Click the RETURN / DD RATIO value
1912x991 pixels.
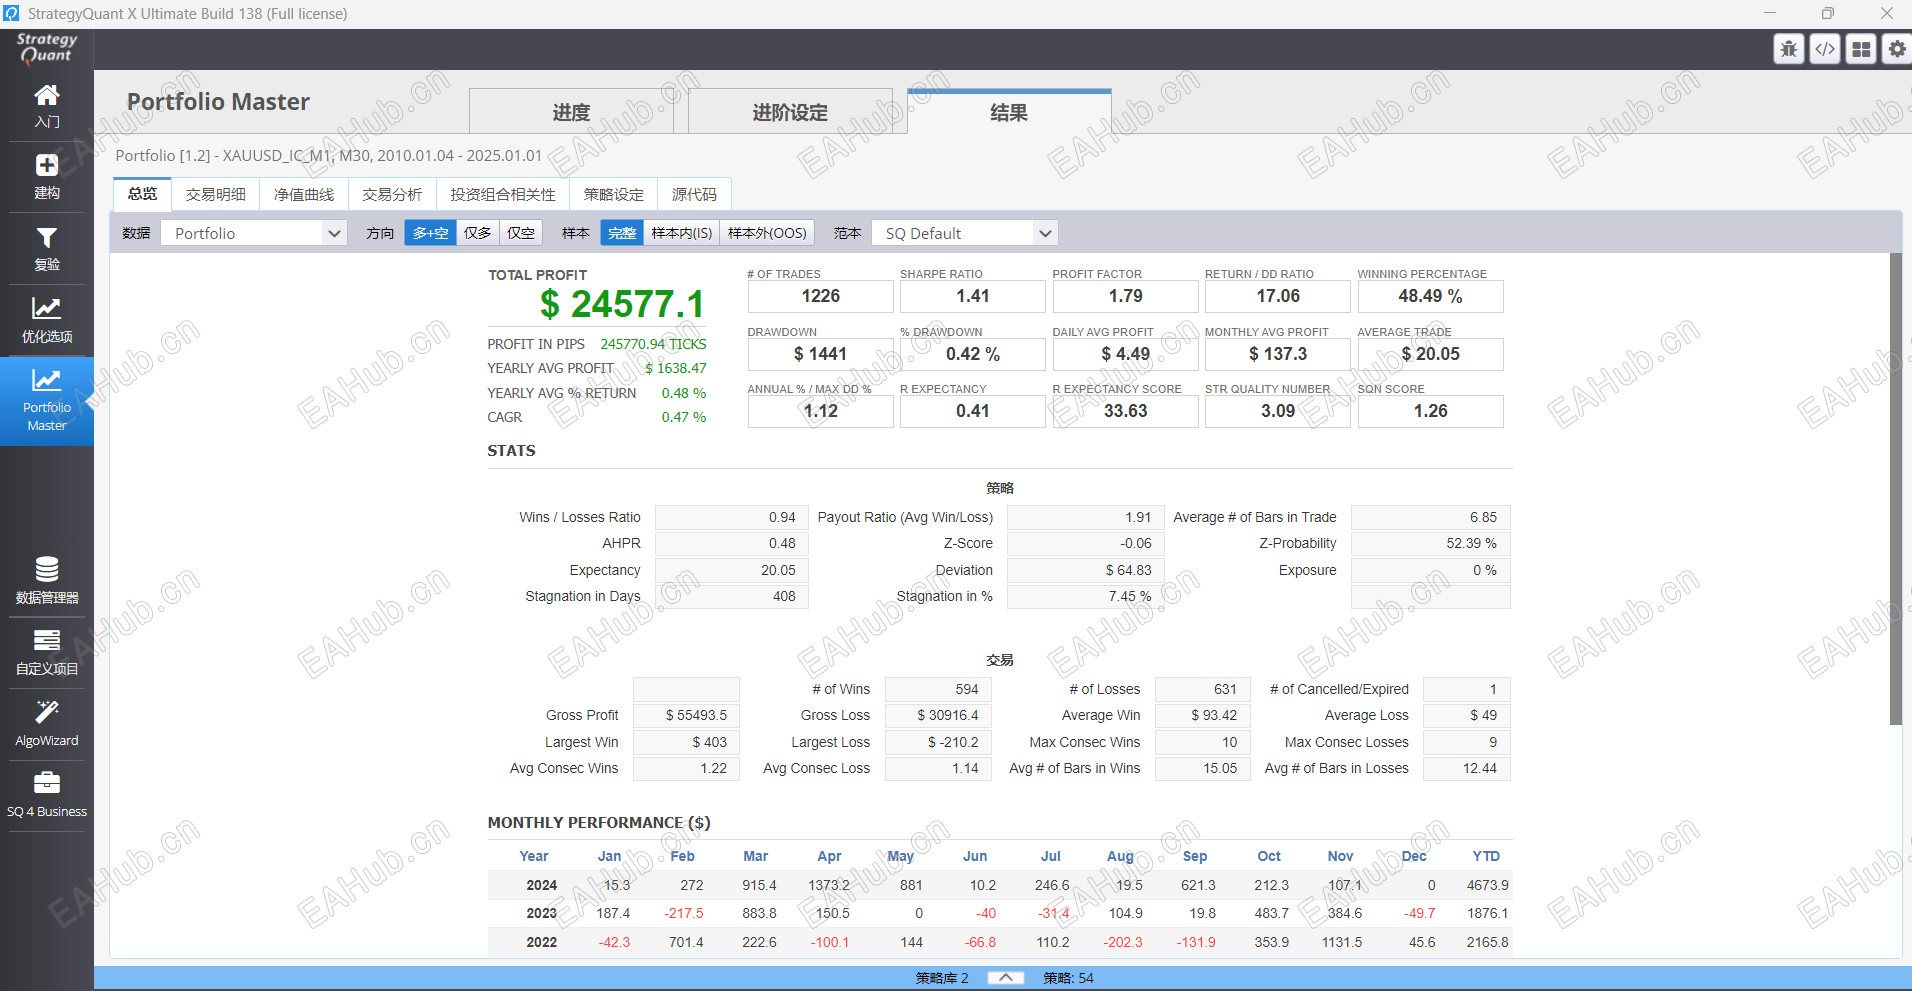click(x=1278, y=296)
